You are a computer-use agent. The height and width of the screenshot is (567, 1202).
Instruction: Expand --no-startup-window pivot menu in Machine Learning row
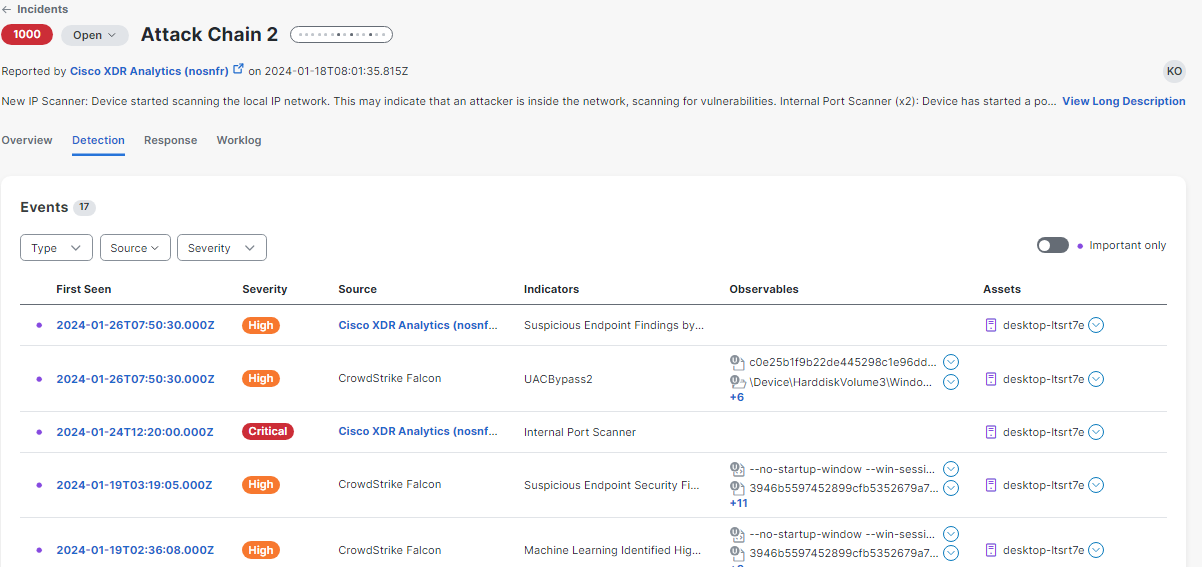click(x=951, y=533)
